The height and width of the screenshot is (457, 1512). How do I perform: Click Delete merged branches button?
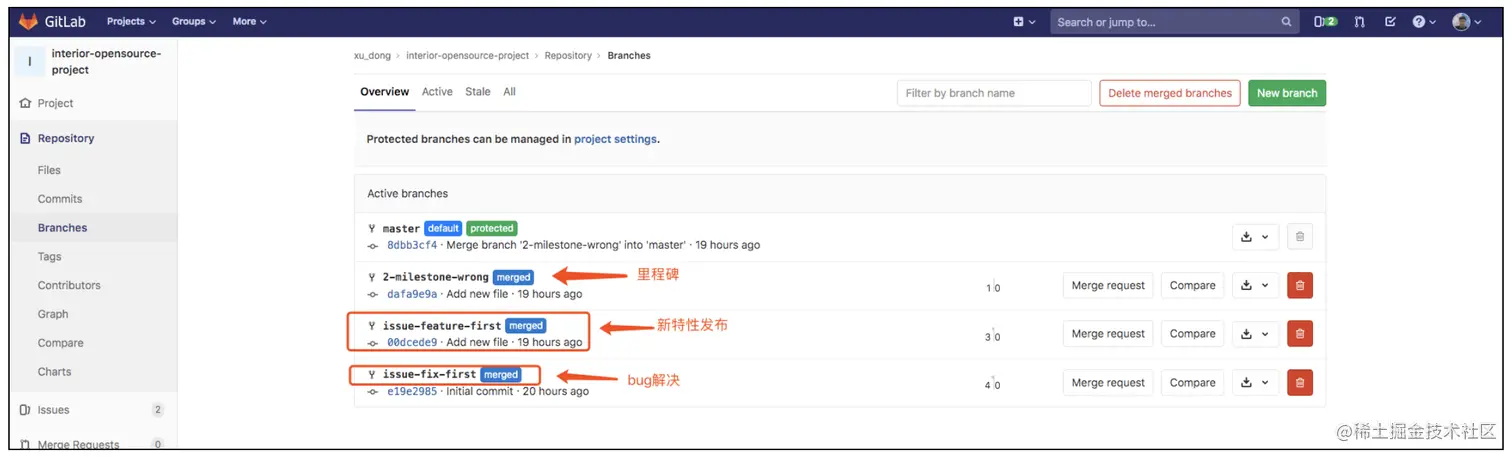[x=1170, y=93]
